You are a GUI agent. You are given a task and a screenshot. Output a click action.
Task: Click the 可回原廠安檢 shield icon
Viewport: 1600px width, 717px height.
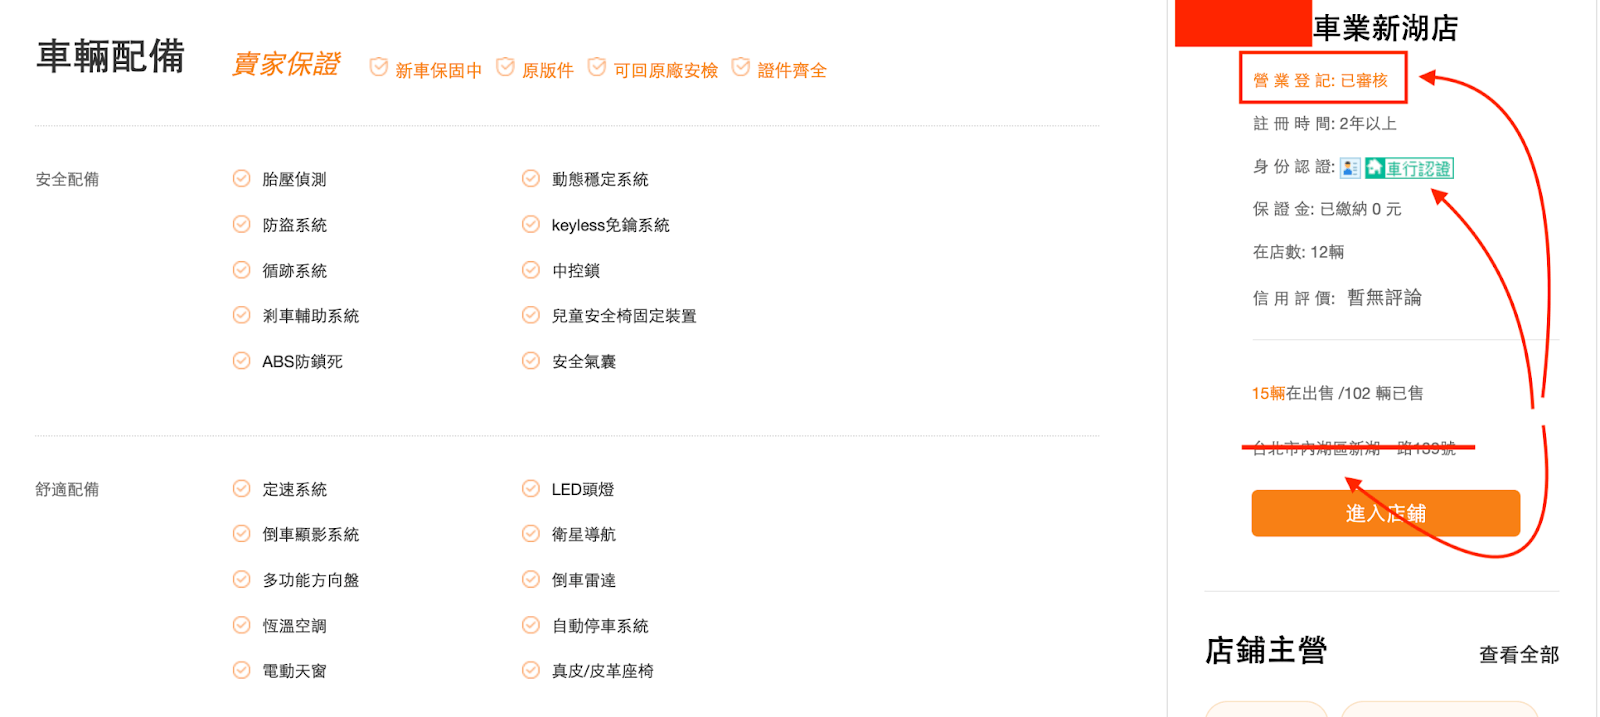tap(597, 67)
